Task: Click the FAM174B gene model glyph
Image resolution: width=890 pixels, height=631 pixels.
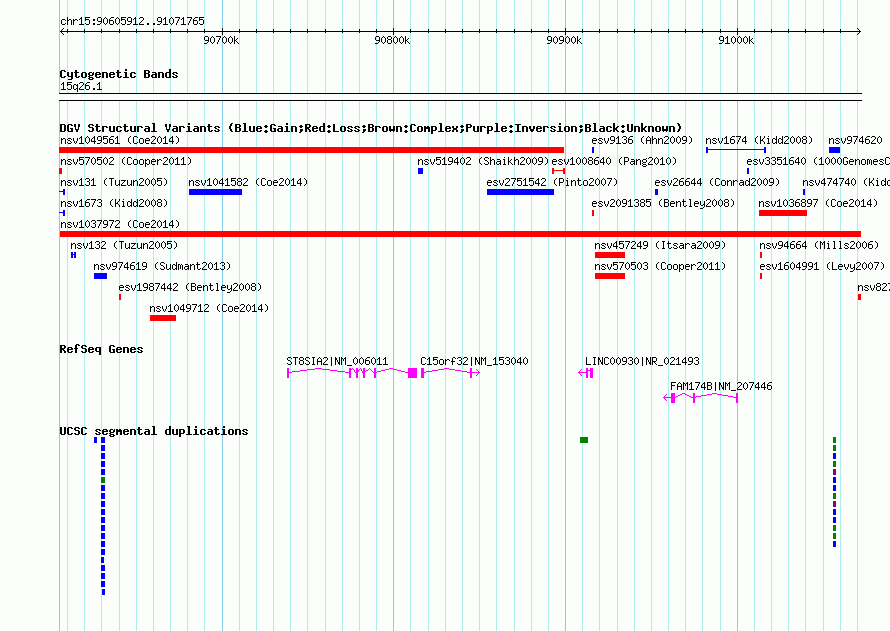Action: tap(700, 398)
